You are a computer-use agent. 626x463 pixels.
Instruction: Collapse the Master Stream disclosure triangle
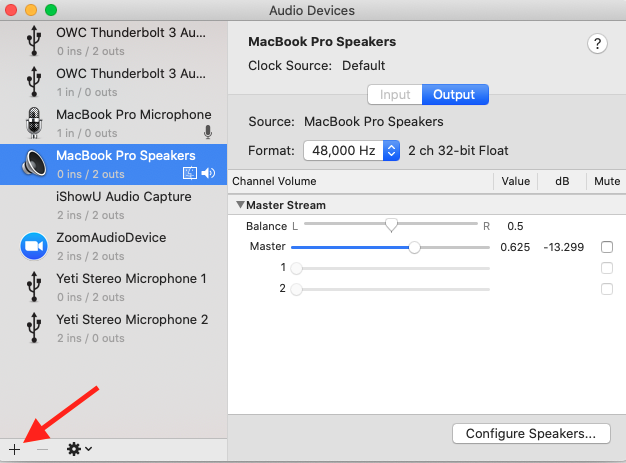tap(240, 205)
